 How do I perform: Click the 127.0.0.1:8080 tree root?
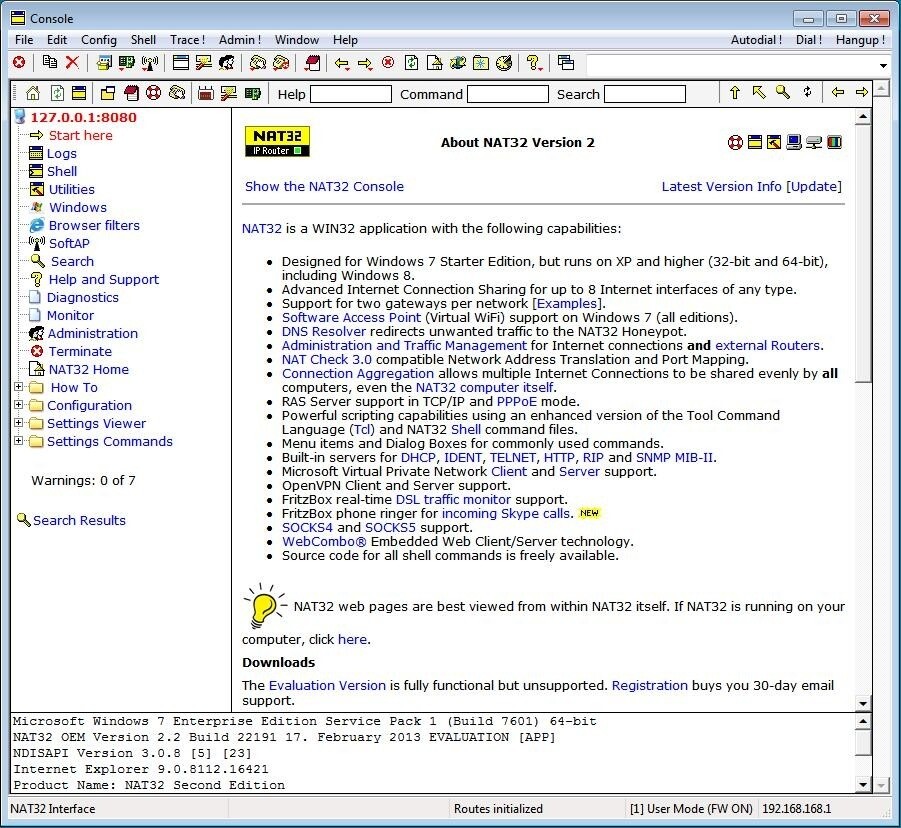tap(83, 117)
